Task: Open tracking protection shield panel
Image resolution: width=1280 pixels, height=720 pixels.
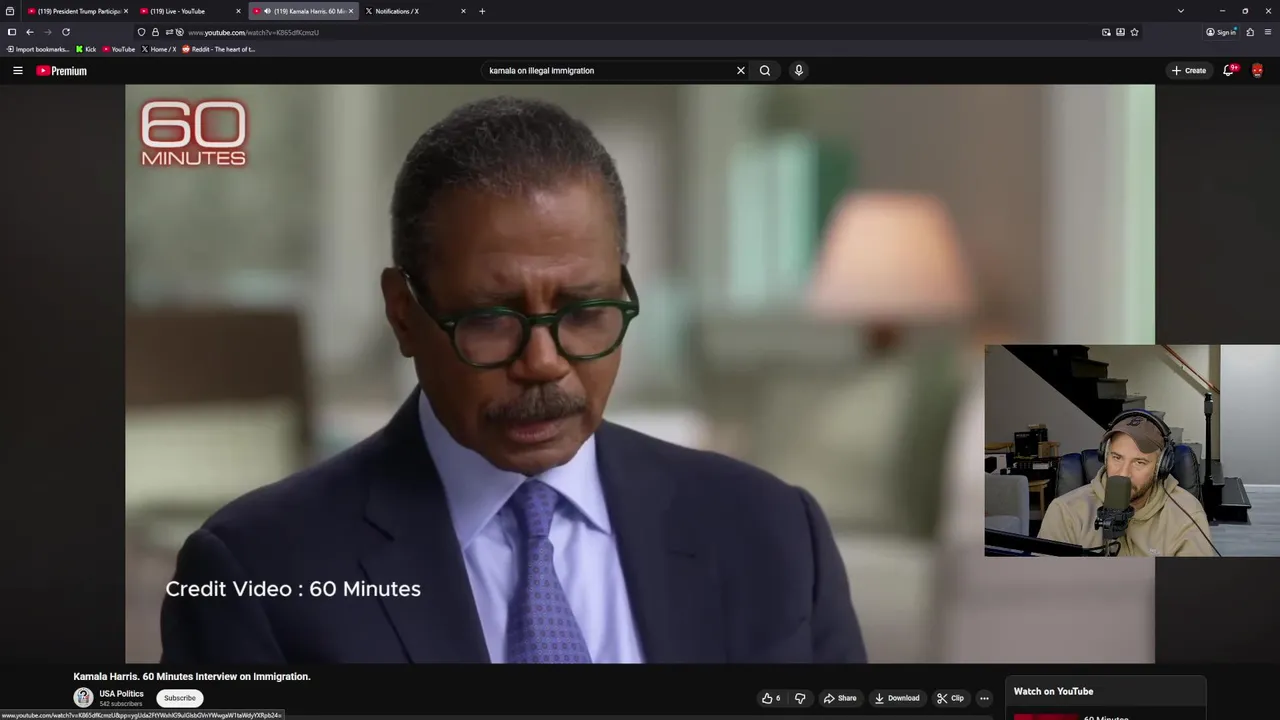Action: tap(141, 32)
